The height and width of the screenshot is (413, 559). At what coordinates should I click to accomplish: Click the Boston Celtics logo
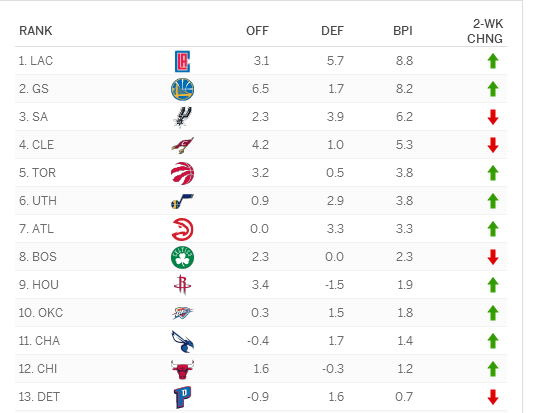coord(182,257)
